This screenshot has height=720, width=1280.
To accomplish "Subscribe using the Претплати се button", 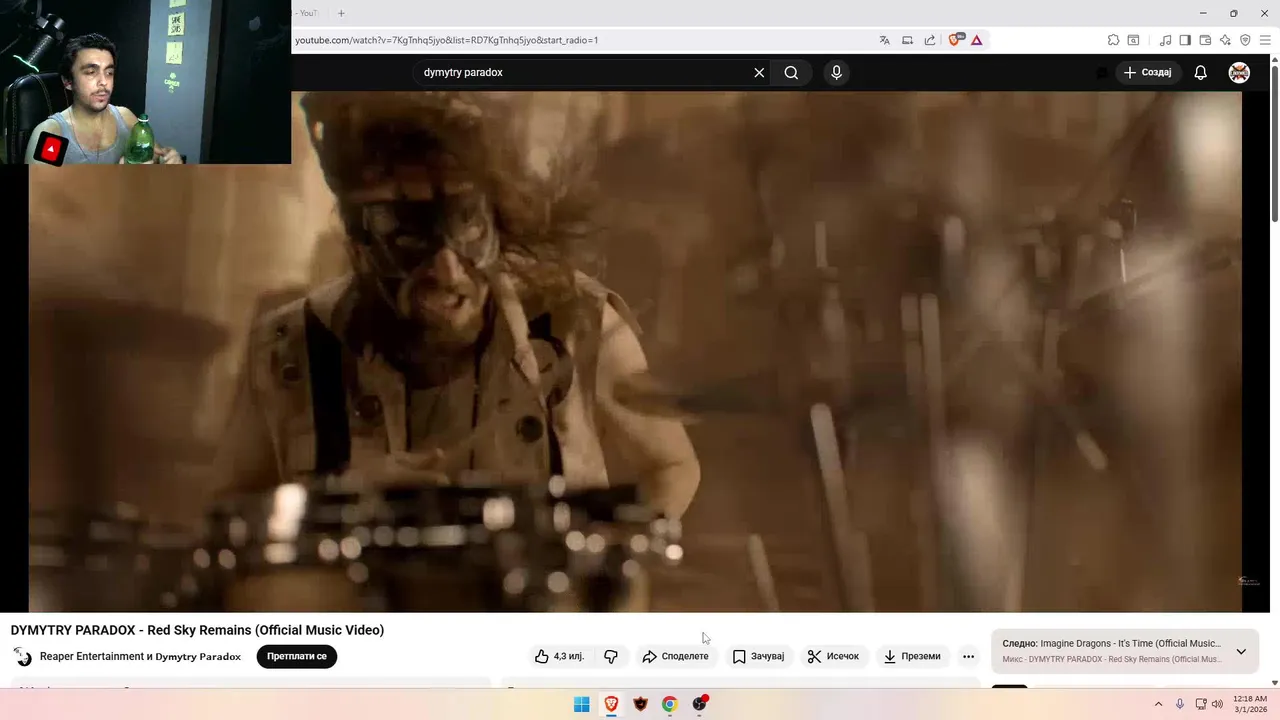I will 297,656.
